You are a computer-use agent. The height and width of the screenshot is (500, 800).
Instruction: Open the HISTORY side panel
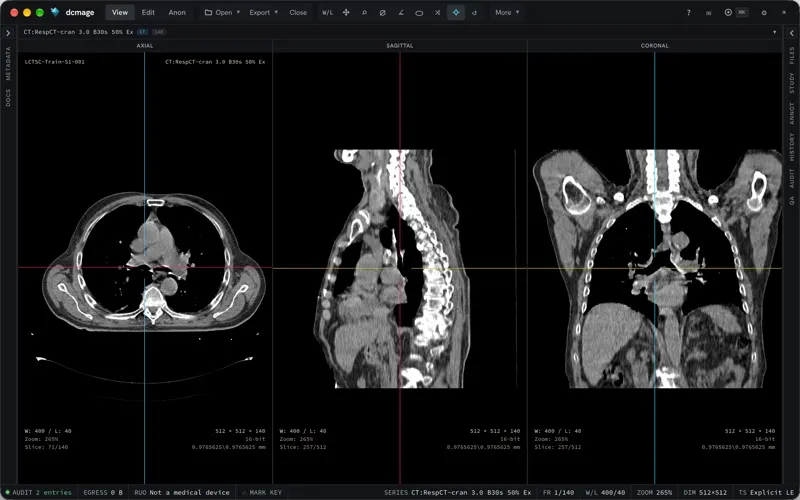point(791,147)
